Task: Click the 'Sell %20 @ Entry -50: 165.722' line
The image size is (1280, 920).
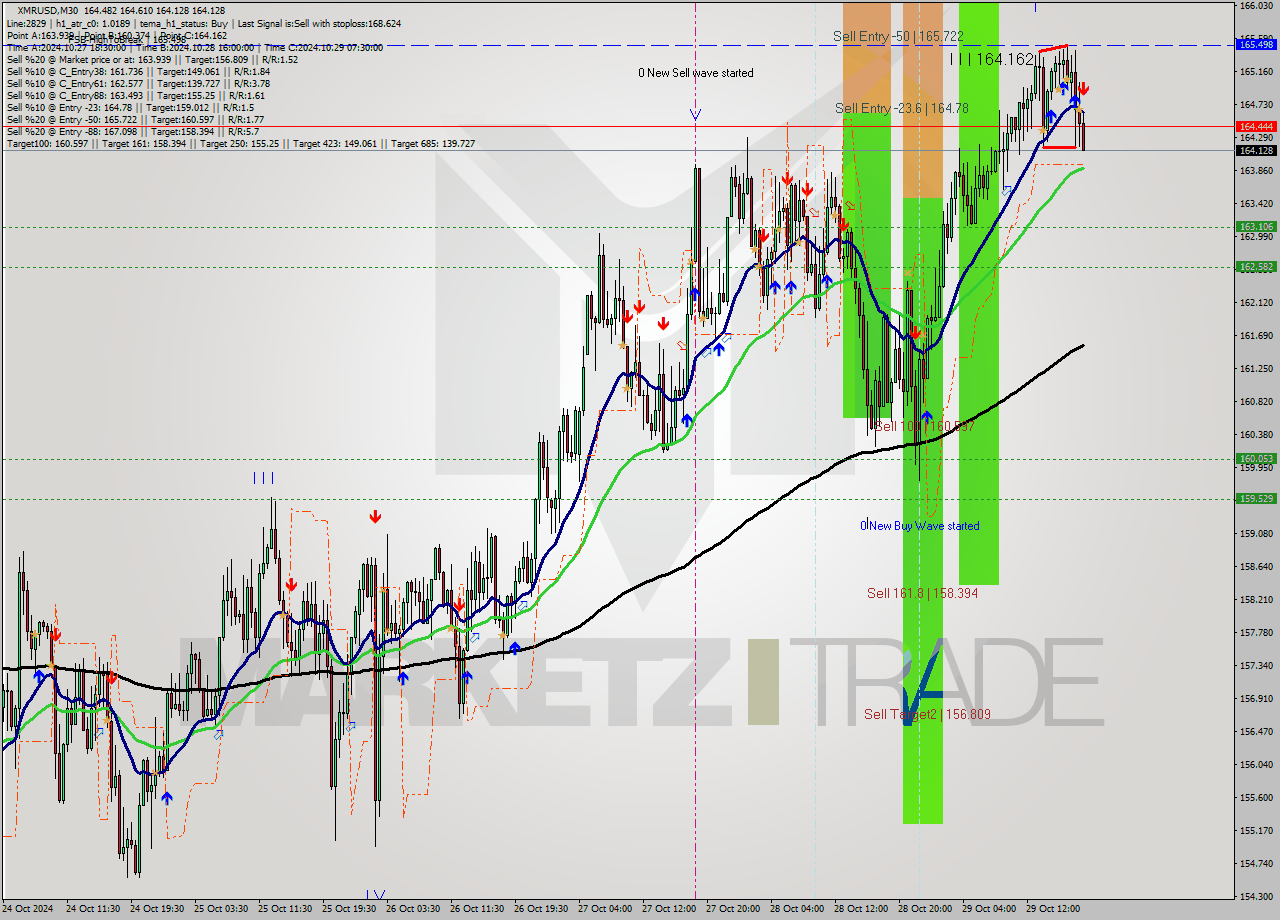Action: pos(135,120)
